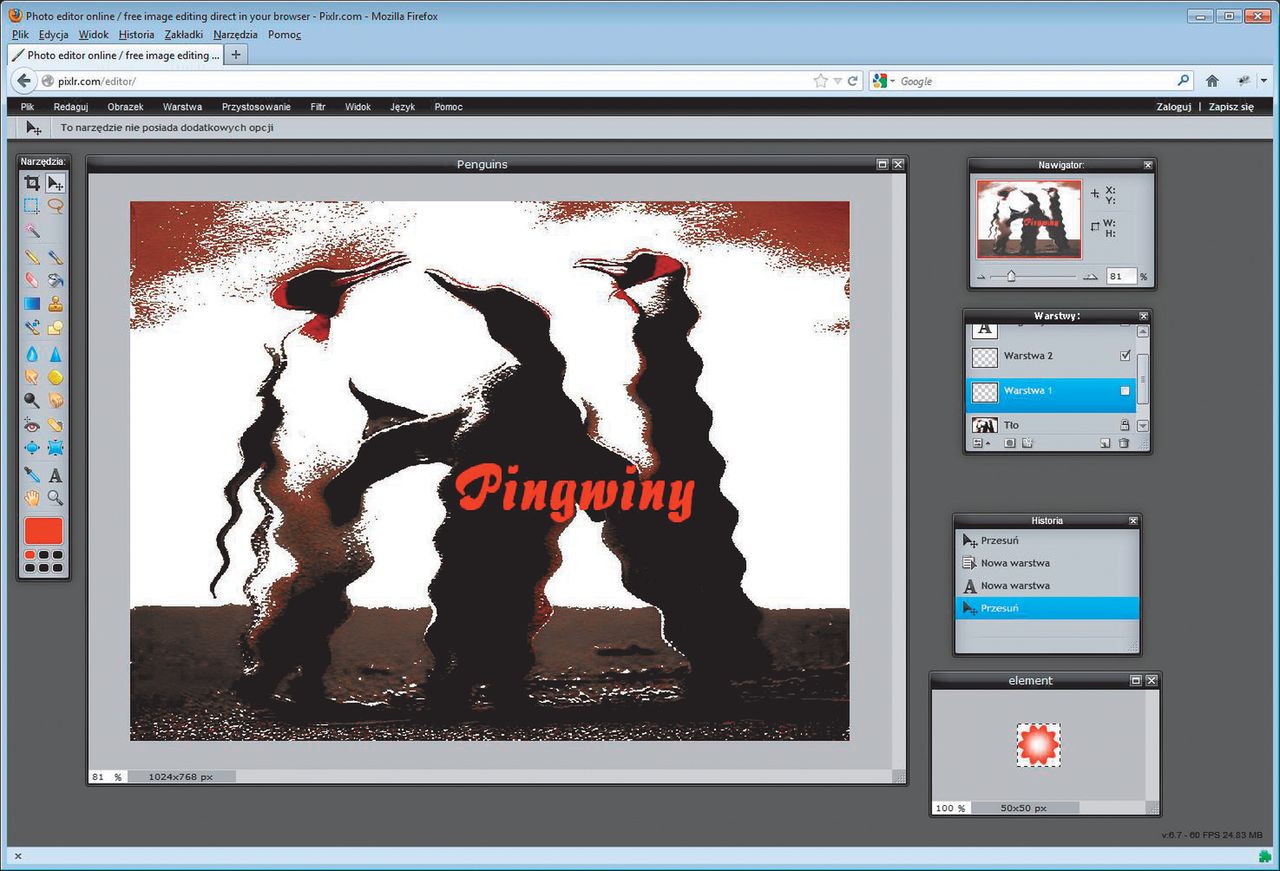Select the Type text tool

56,475
